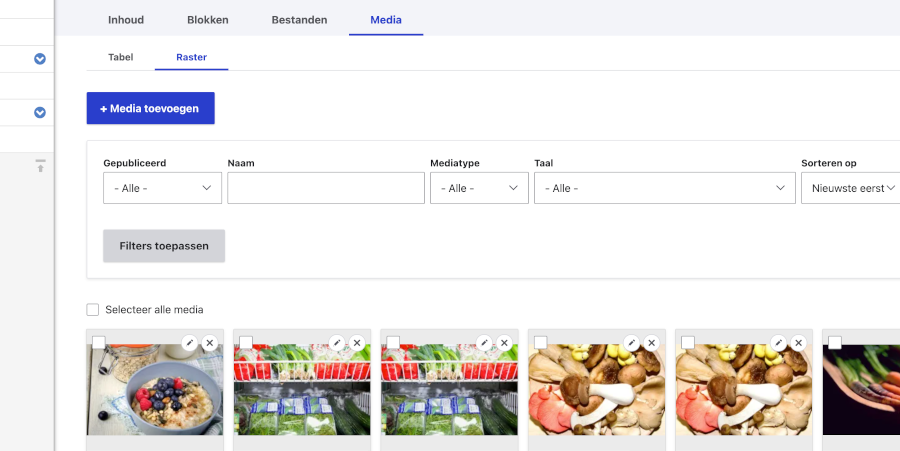The height and width of the screenshot is (451, 900).
Task: Select checkbox on the carrots image
Action: pyautogui.click(x=835, y=343)
